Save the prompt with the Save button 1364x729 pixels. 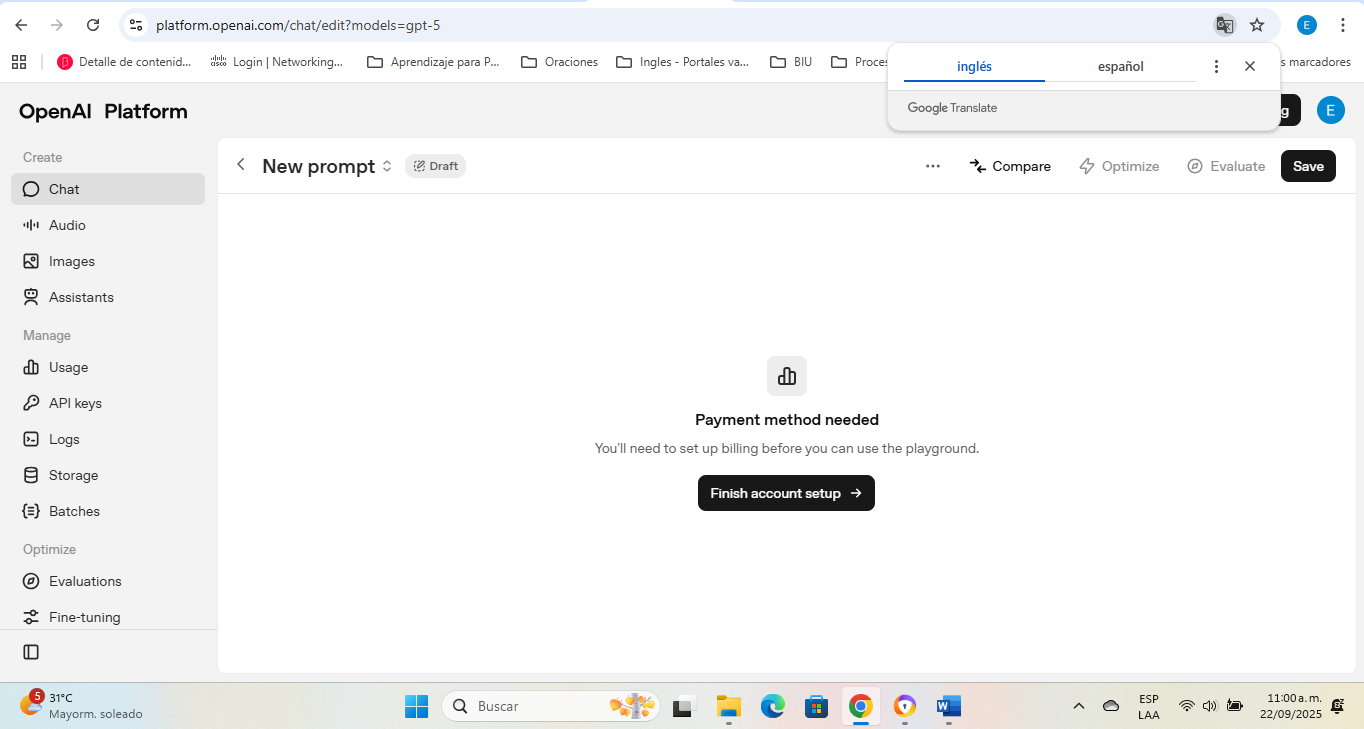(1308, 166)
